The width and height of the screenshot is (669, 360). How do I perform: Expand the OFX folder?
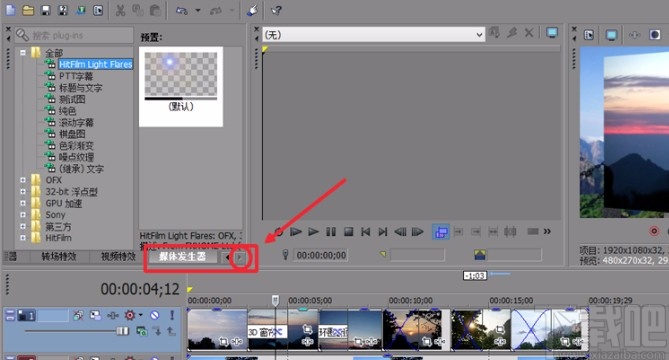(x=23, y=180)
